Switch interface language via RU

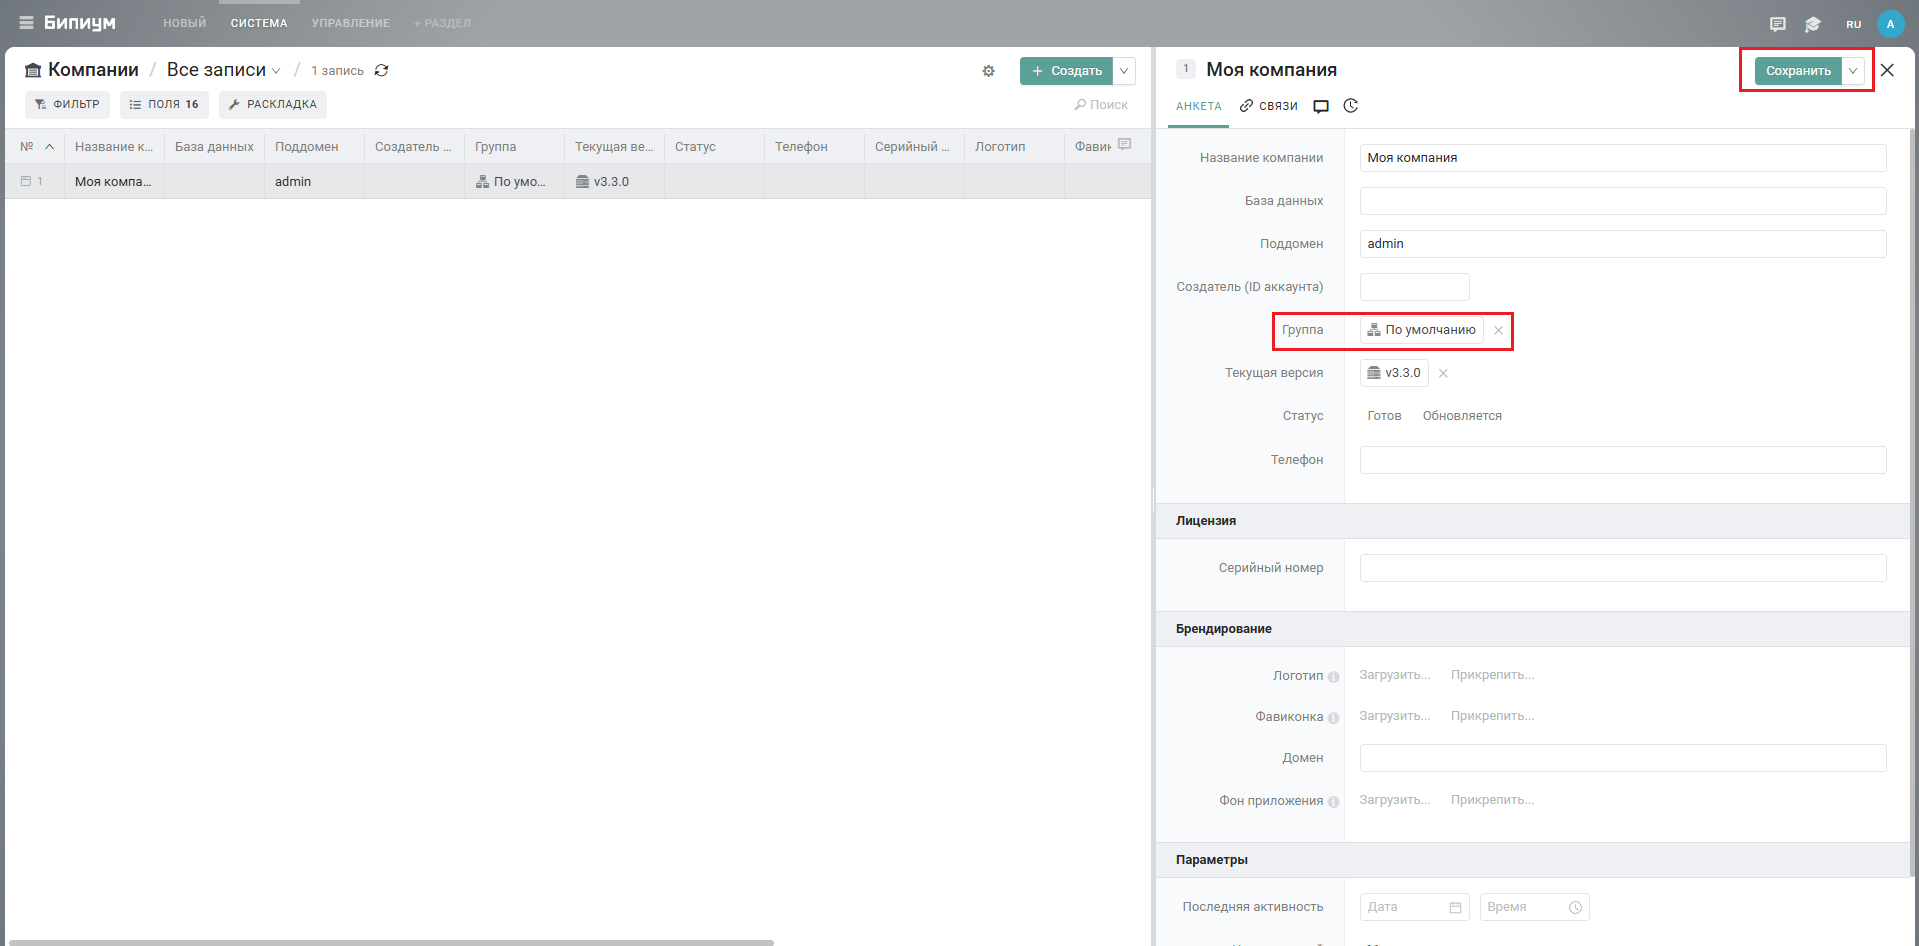(x=1853, y=24)
